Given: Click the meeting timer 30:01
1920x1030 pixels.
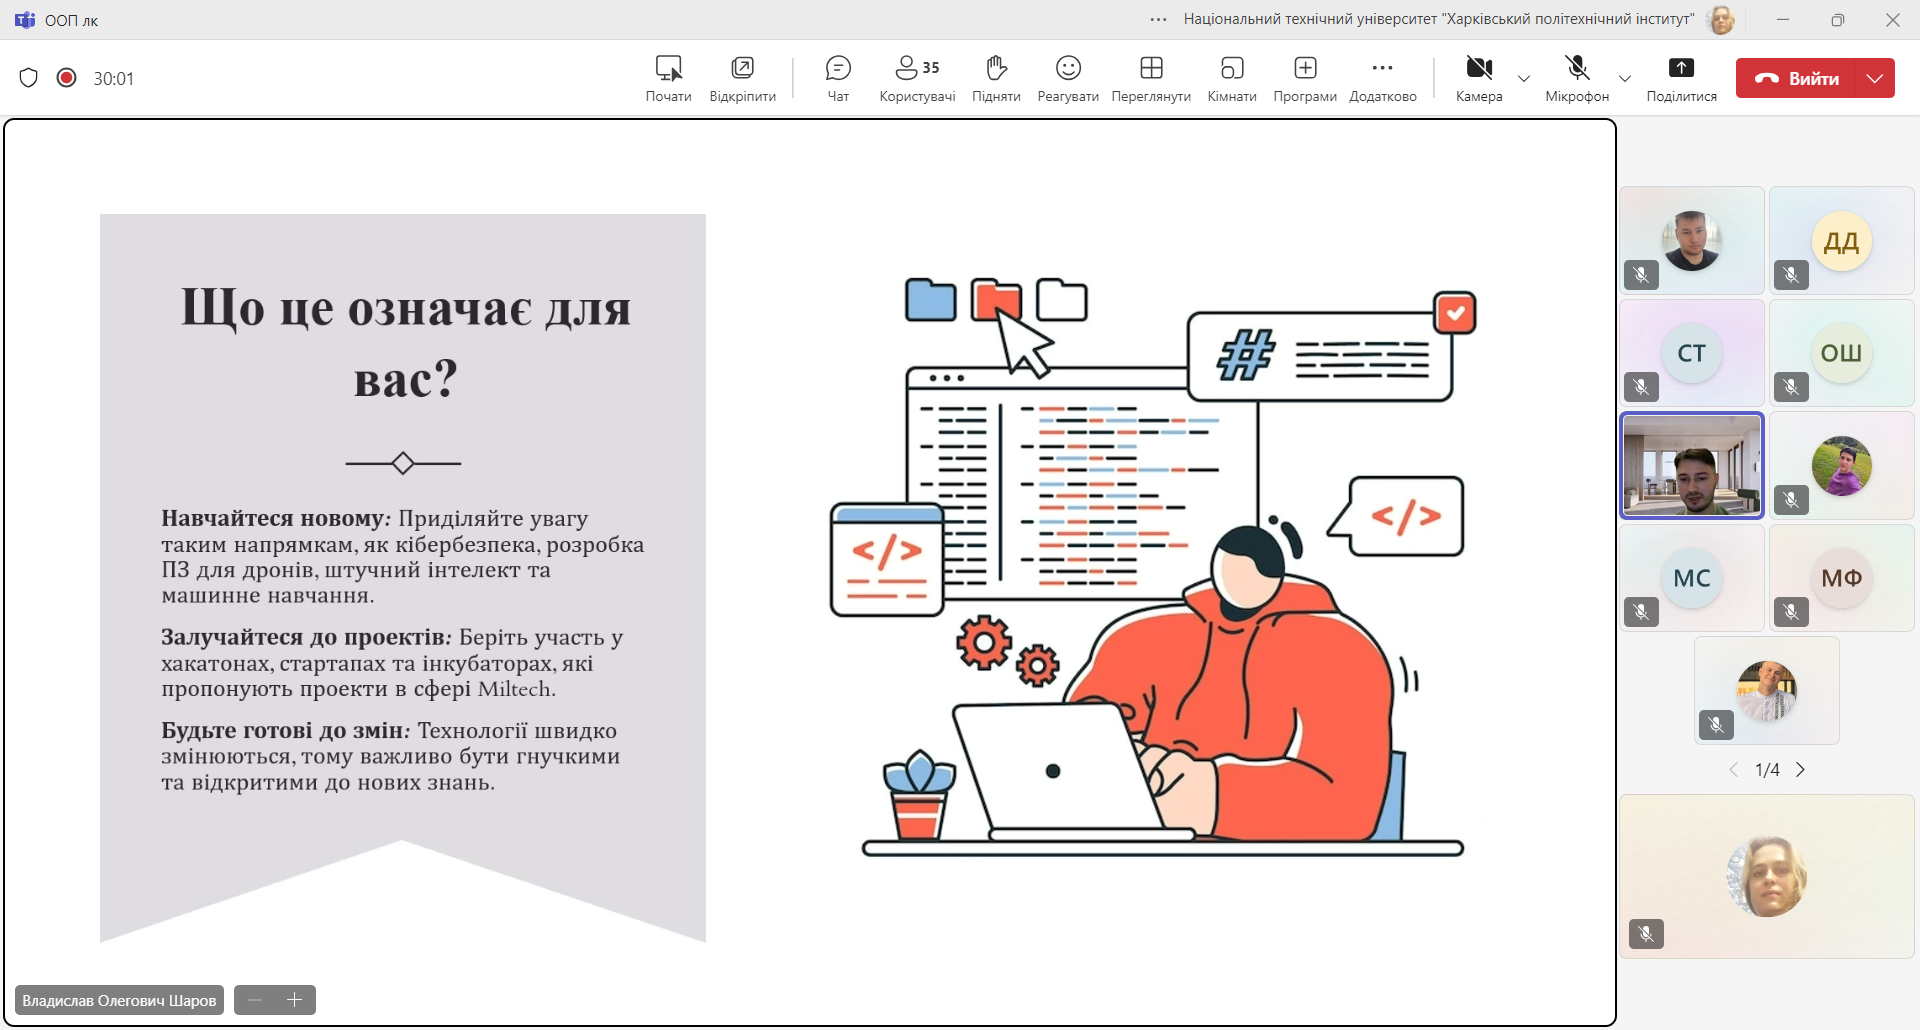Looking at the screenshot, I should pyautogui.click(x=113, y=79).
